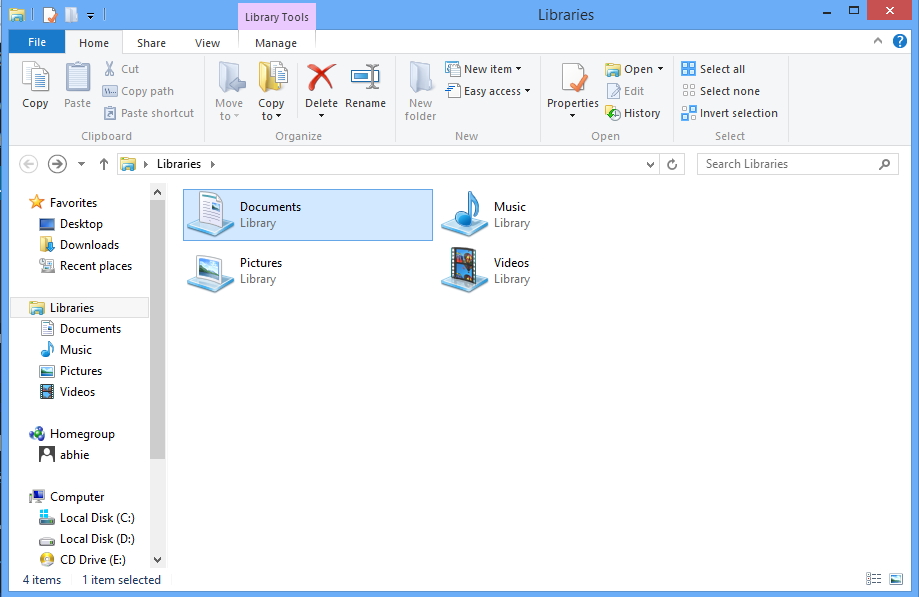The width and height of the screenshot is (919, 597).
Task: Go up one folder level with the up arrow
Action: (x=104, y=164)
